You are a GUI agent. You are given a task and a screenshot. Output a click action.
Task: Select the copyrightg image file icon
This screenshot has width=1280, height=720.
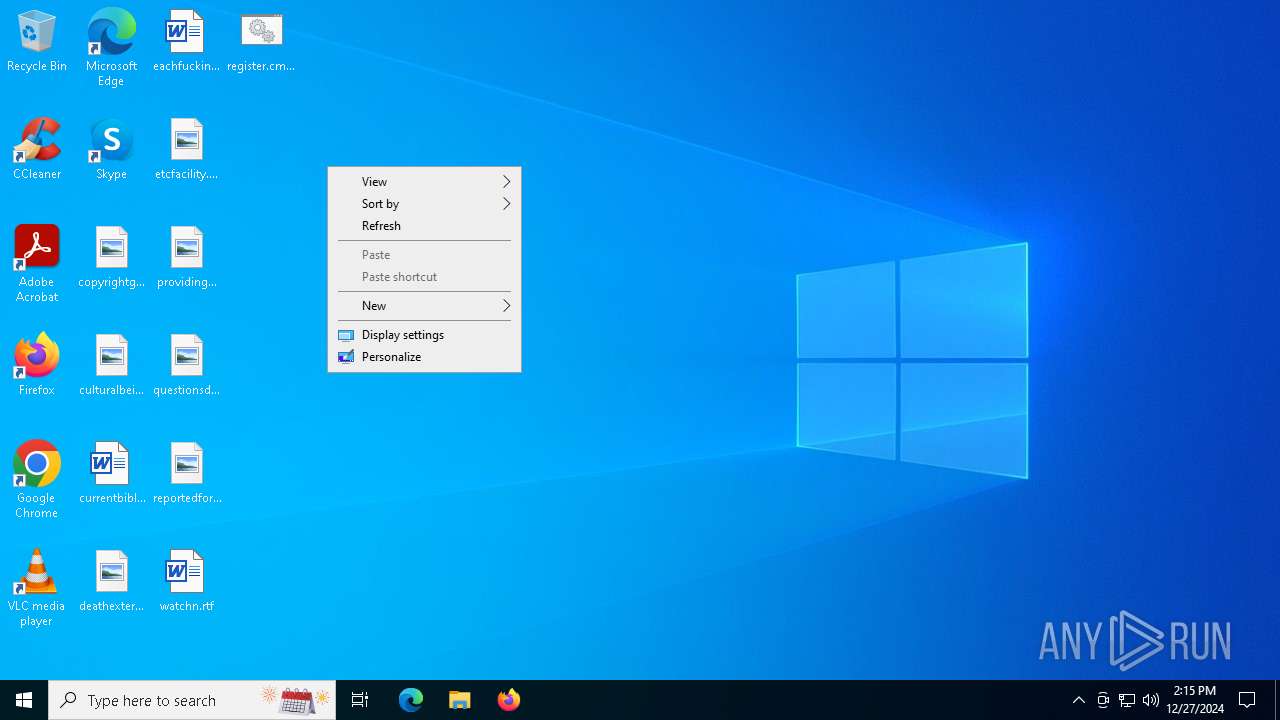111,258
